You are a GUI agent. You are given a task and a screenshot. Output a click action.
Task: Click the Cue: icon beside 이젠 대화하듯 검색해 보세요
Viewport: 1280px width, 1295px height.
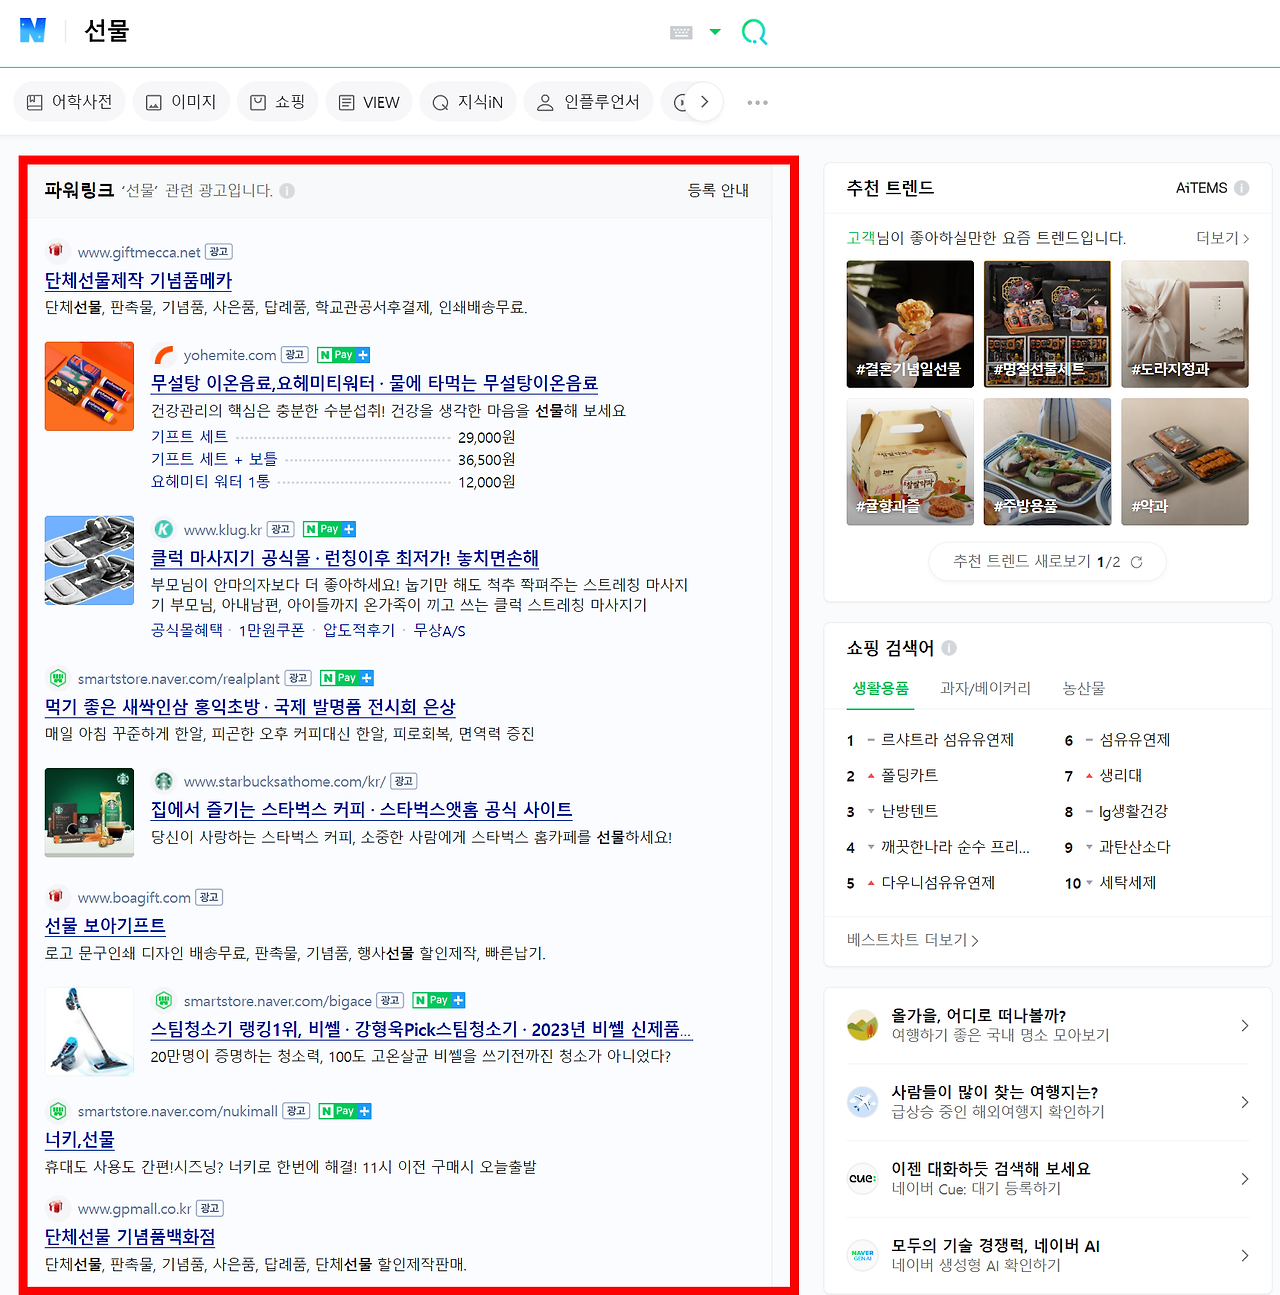(x=862, y=1179)
